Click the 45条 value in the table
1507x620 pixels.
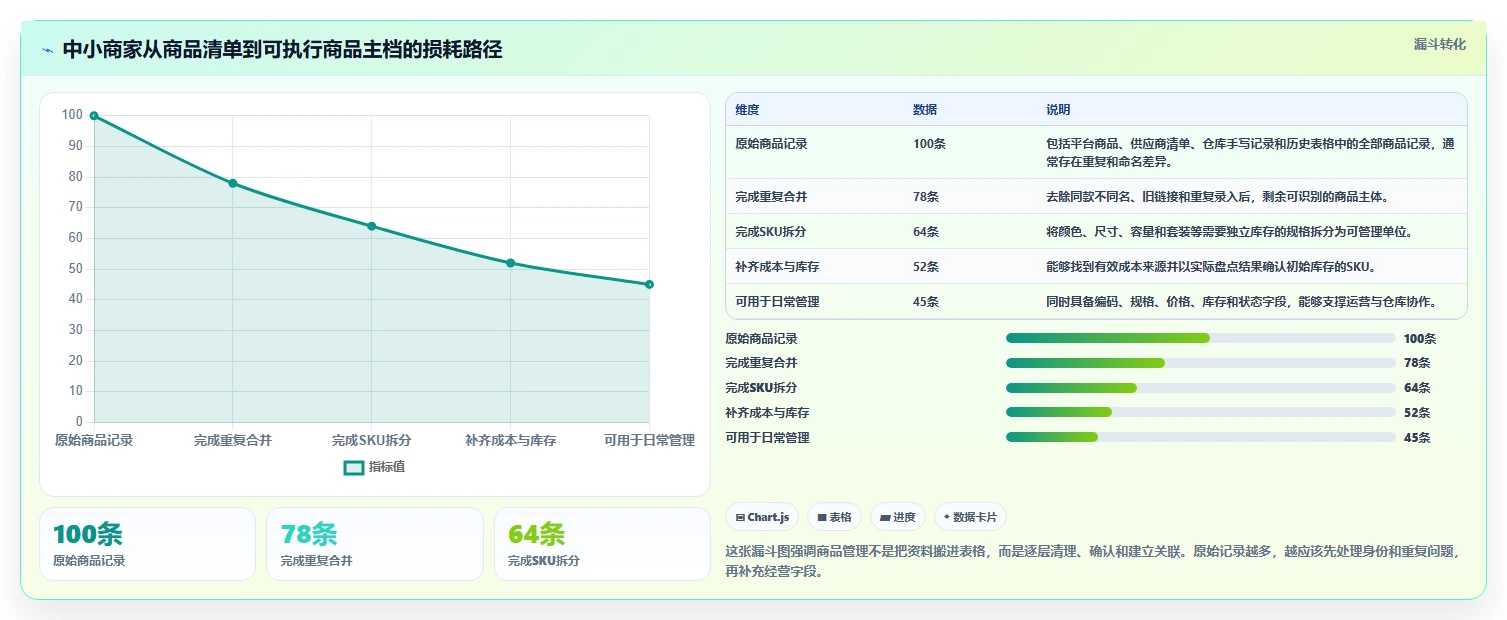(x=926, y=302)
